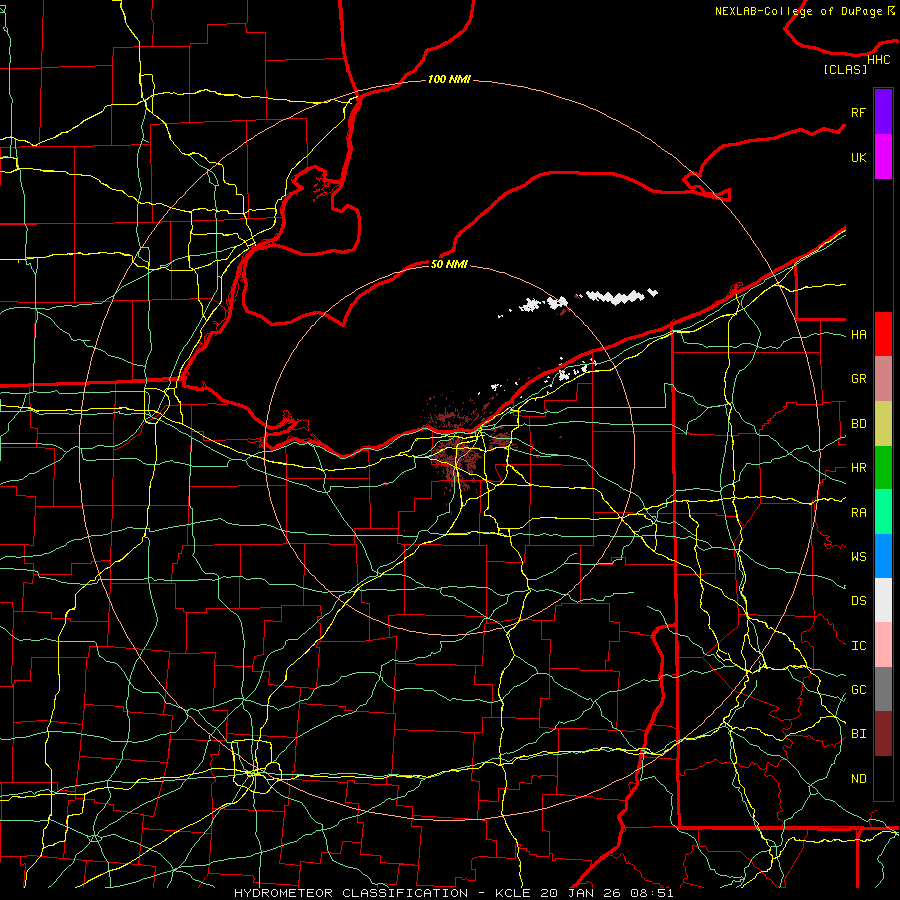Click the HA red legend swatch
The height and width of the screenshot is (900, 900).
[883, 334]
